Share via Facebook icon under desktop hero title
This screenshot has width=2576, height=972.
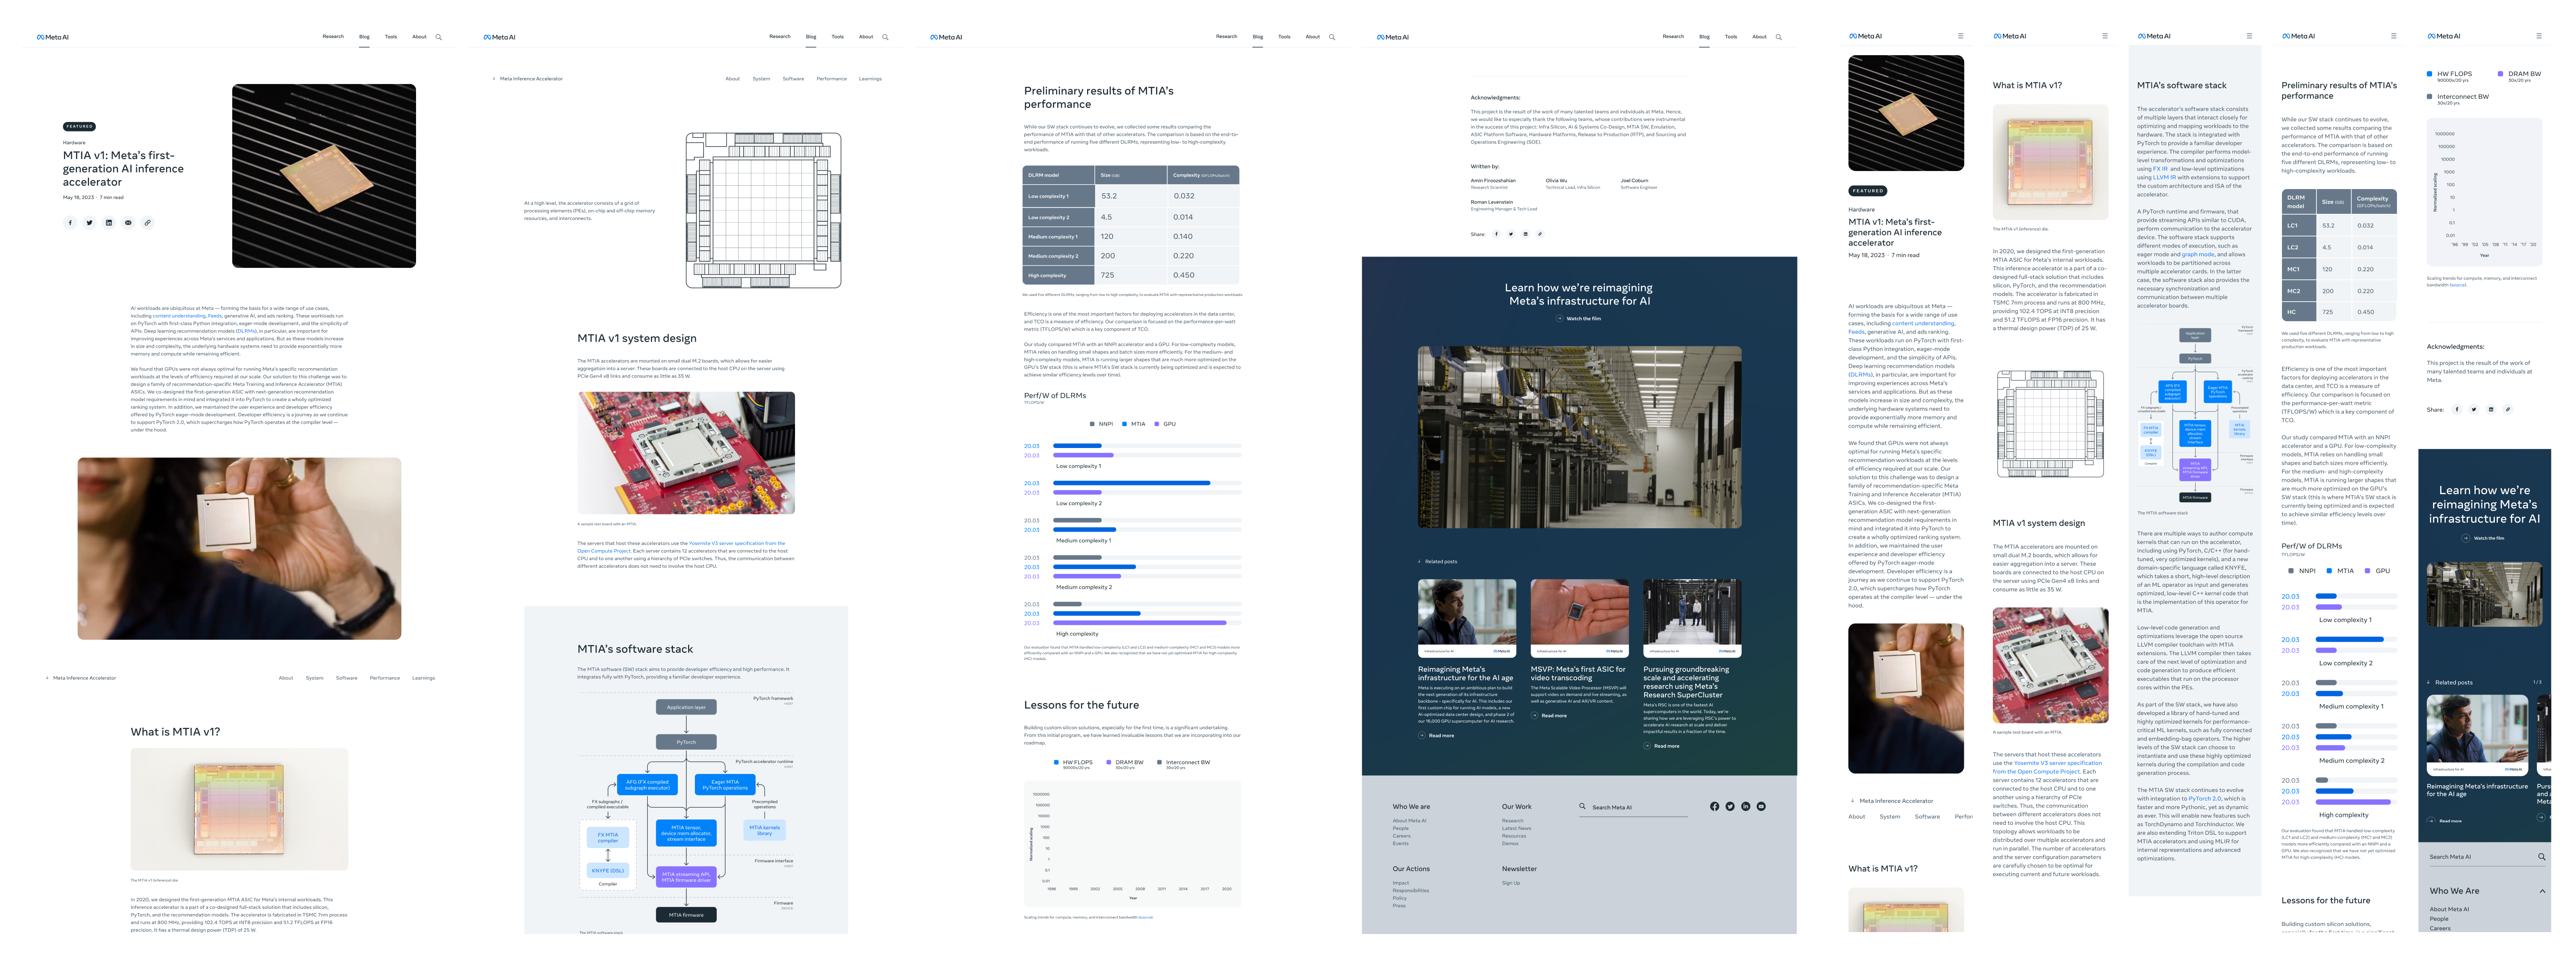coord(70,223)
